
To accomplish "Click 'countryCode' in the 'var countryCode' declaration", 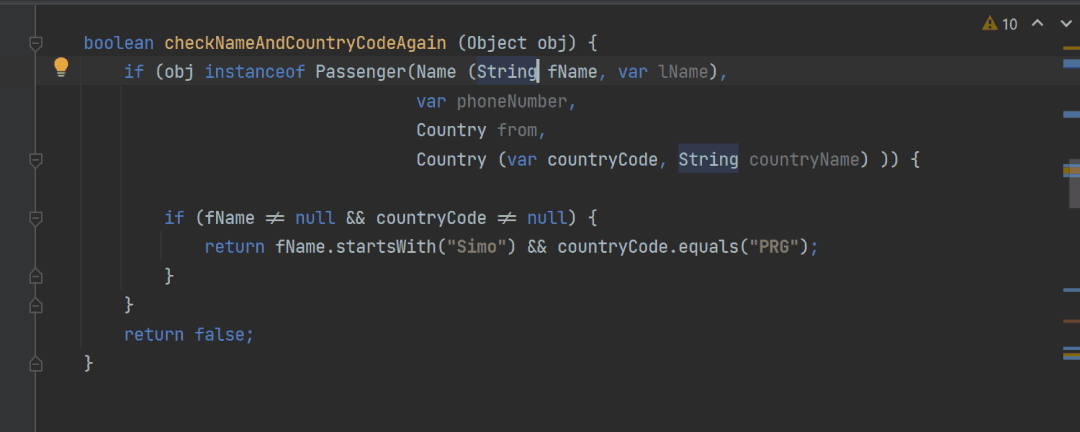I will click(x=603, y=160).
